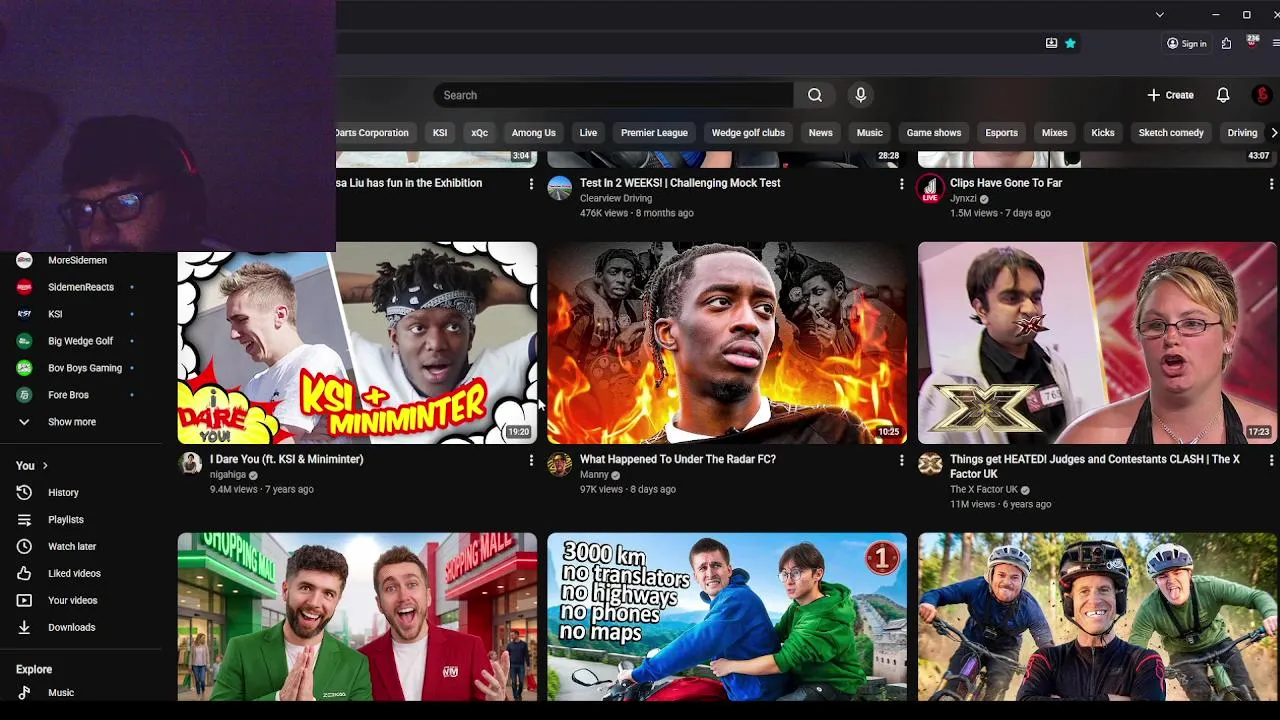This screenshot has width=1280, height=720.
Task: Select the Kicks filter chip
Action: pyautogui.click(x=1102, y=133)
